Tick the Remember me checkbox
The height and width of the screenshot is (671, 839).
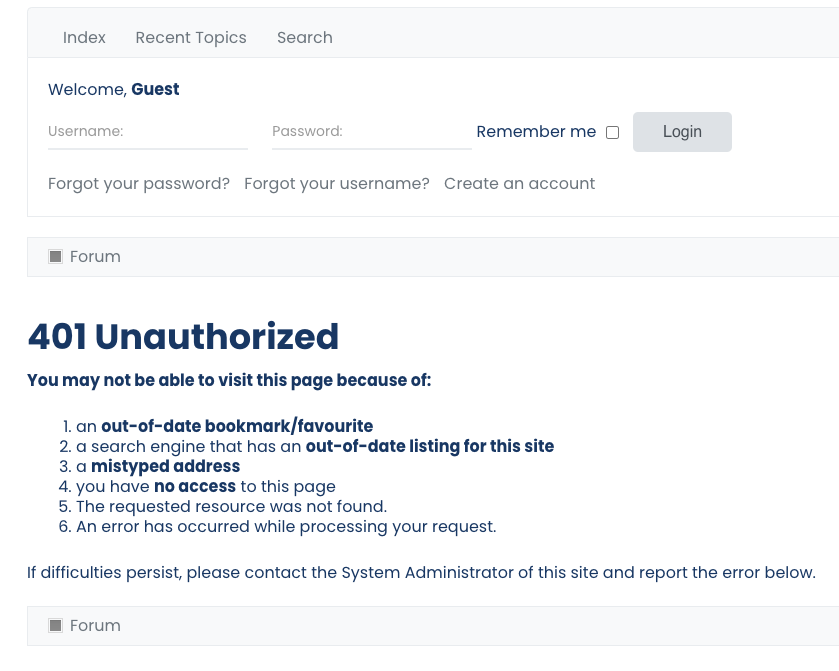click(x=613, y=132)
